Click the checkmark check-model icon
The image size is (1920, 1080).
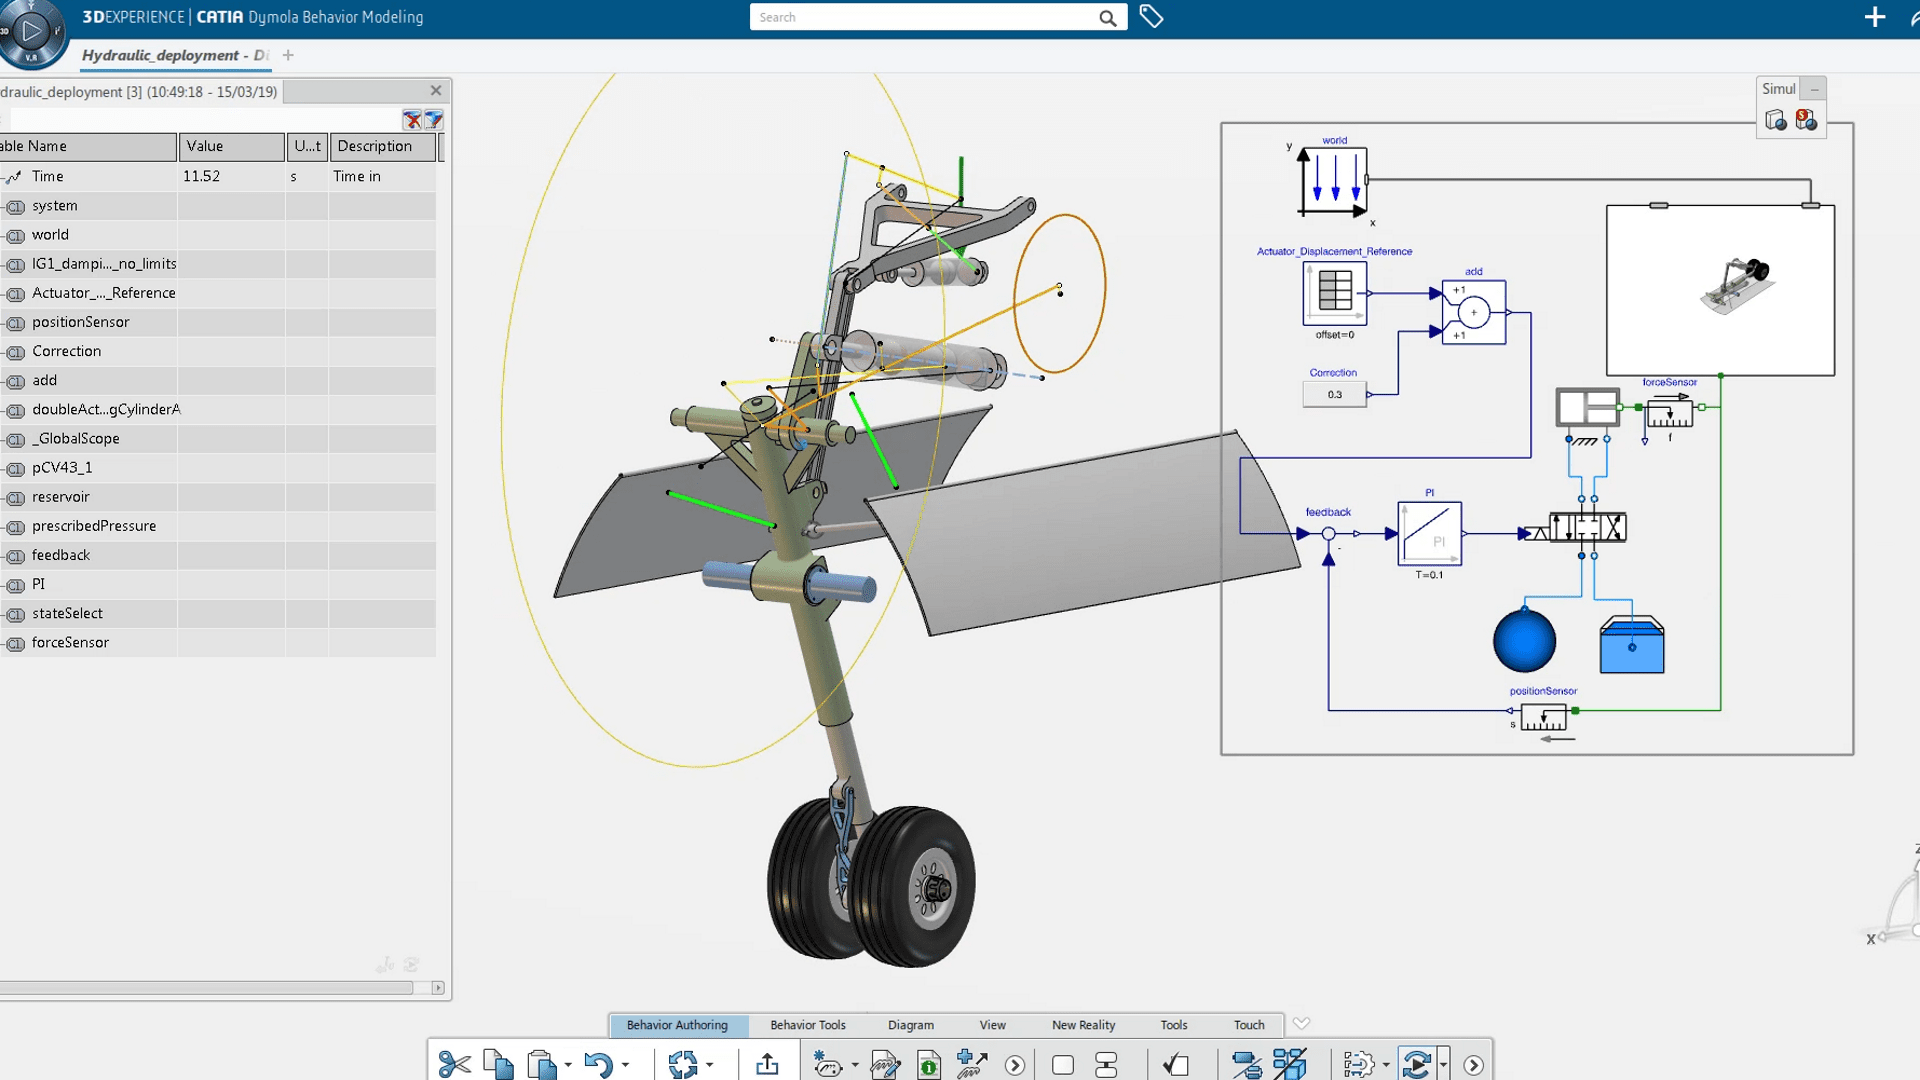tap(1176, 1065)
